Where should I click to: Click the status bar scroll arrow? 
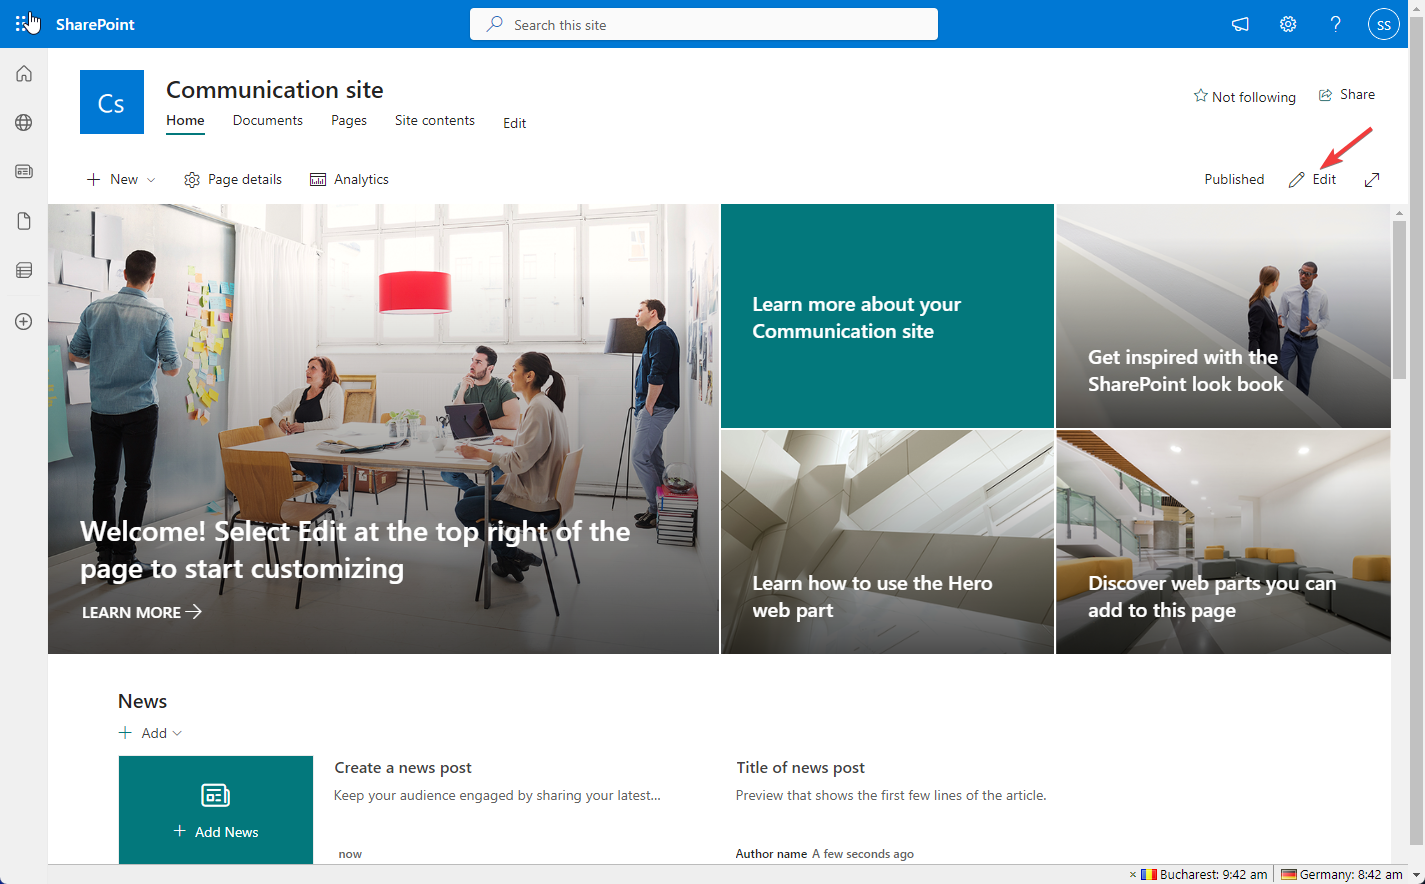click(1415, 875)
